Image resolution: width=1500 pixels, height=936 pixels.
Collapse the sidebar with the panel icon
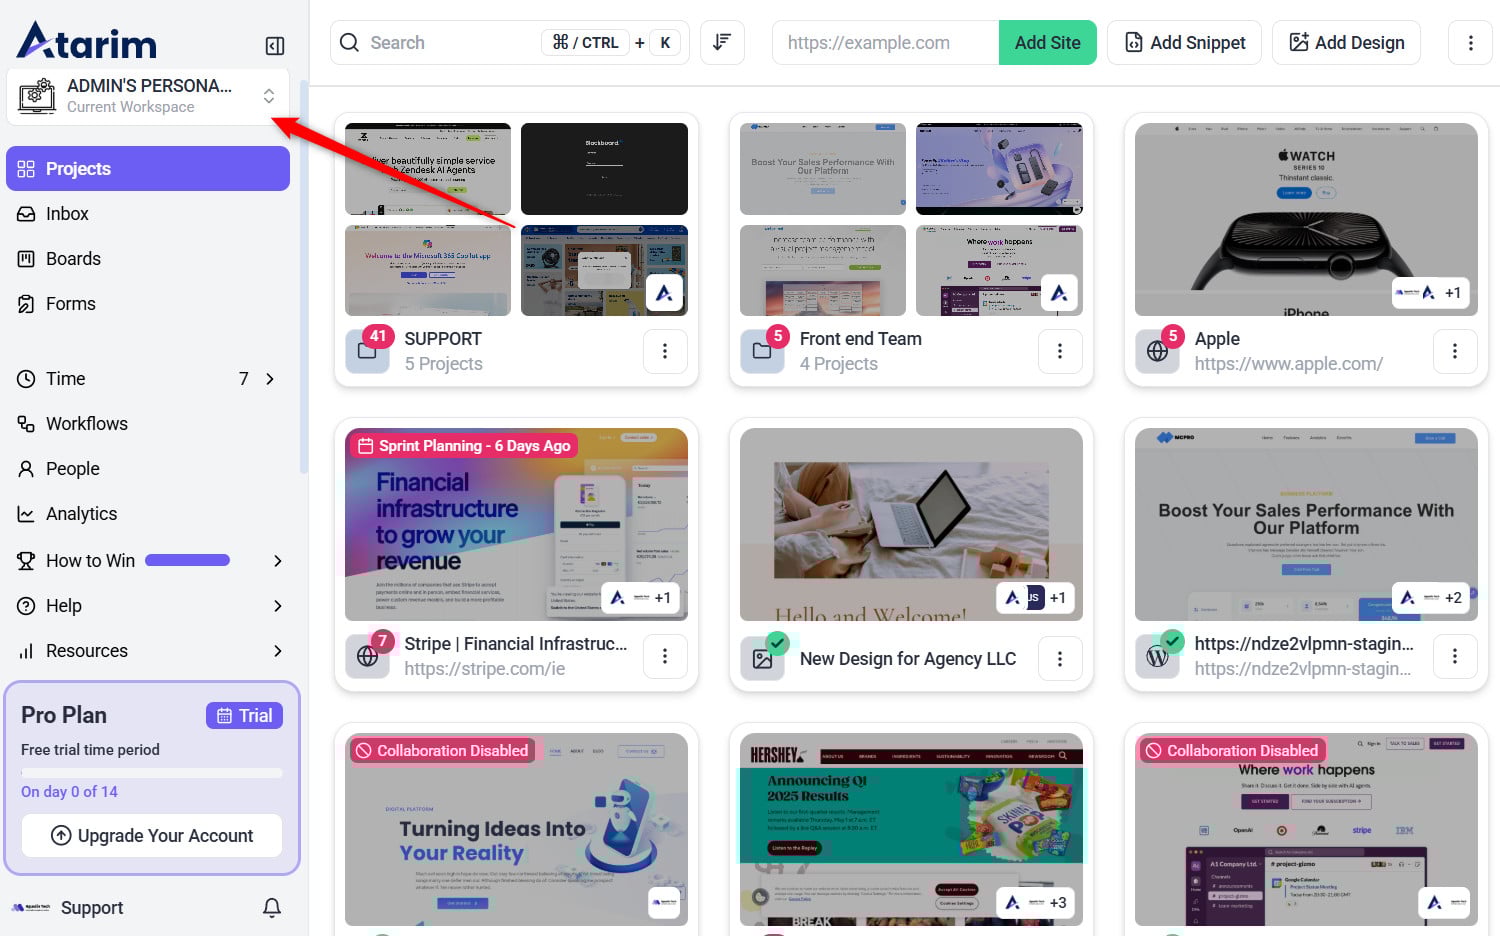point(275,46)
